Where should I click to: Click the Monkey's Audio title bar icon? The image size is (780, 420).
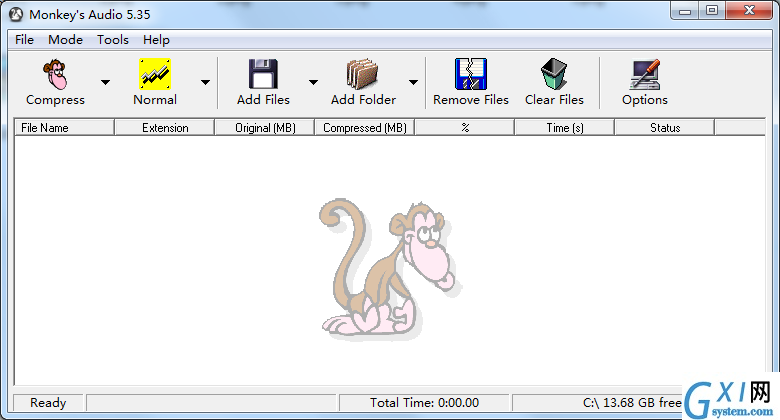[x=16, y=14]
